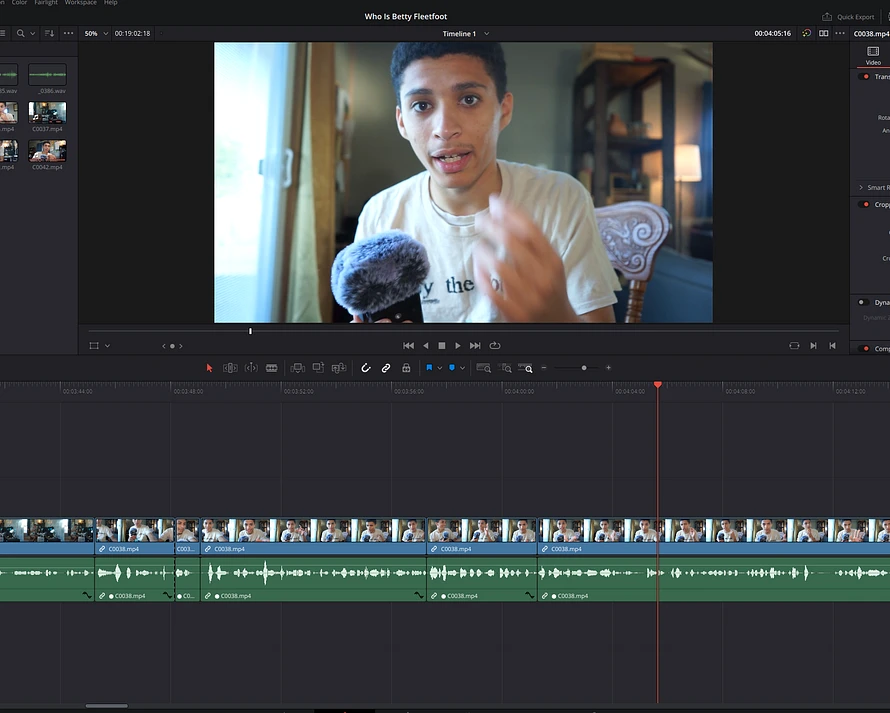Image resolution: width=890 pixels, height=713 pixels.
Task: Open the Fairlight menu
Action: [46, 3]
